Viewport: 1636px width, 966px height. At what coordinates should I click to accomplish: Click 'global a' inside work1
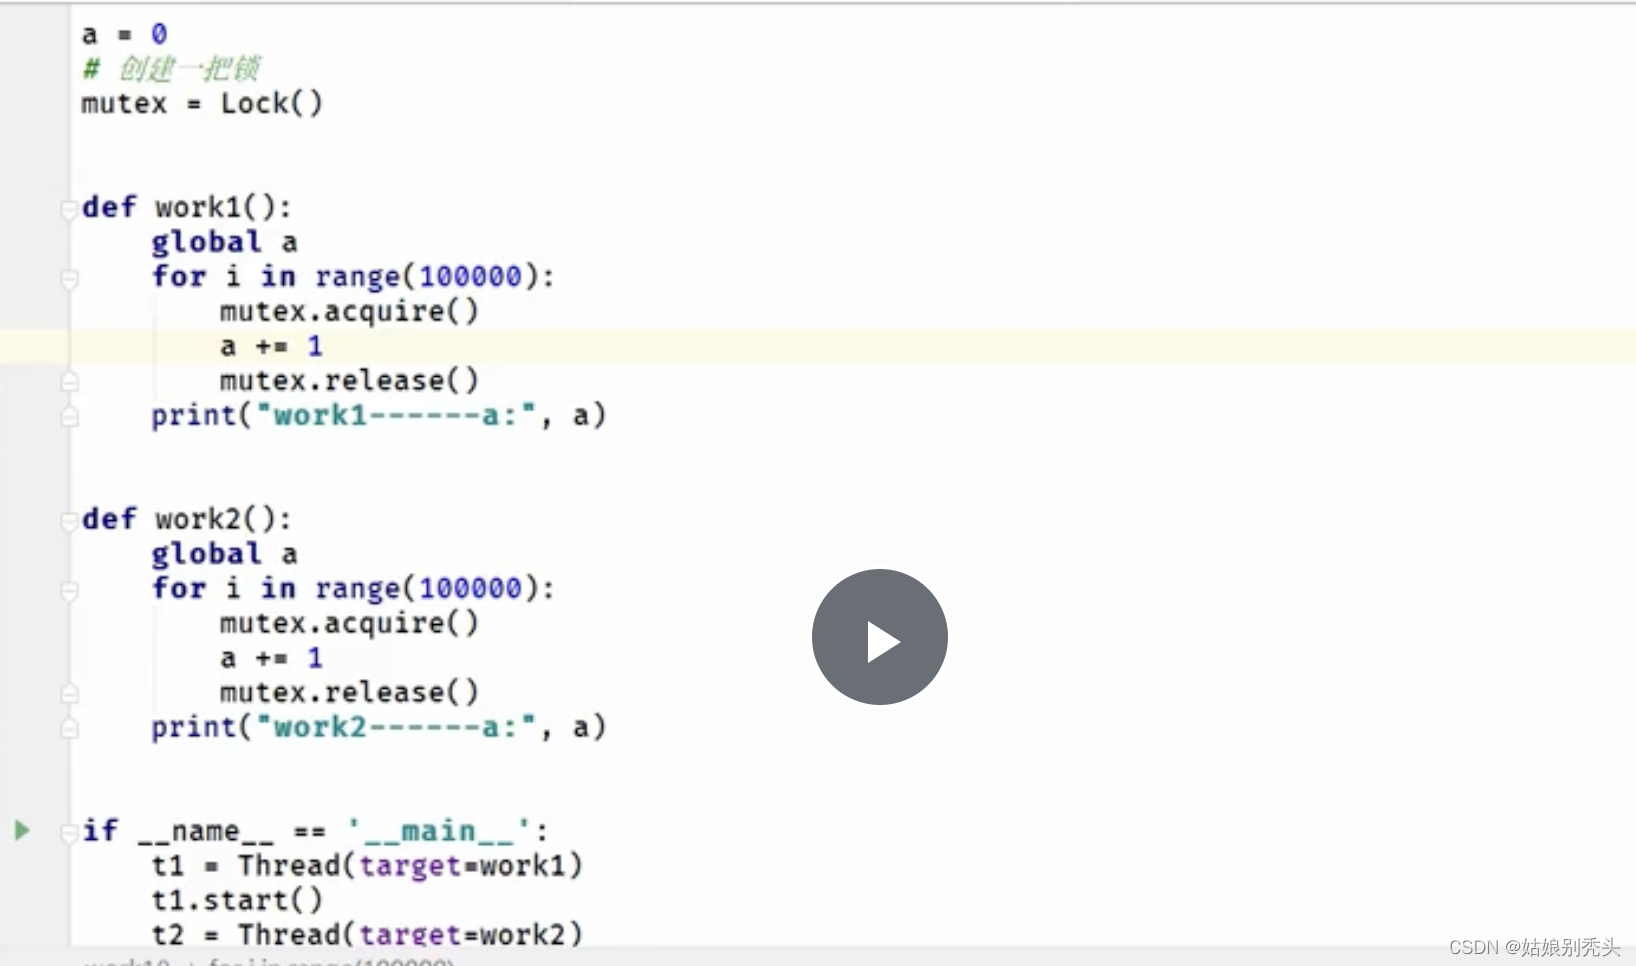coord(224,242)
